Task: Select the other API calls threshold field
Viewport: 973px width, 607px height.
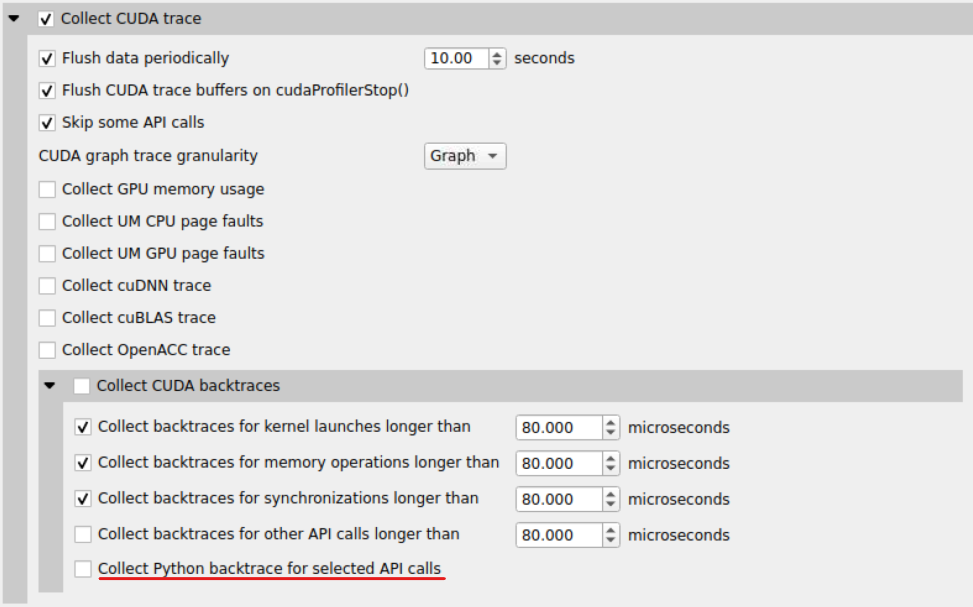Action: (555, 535)
